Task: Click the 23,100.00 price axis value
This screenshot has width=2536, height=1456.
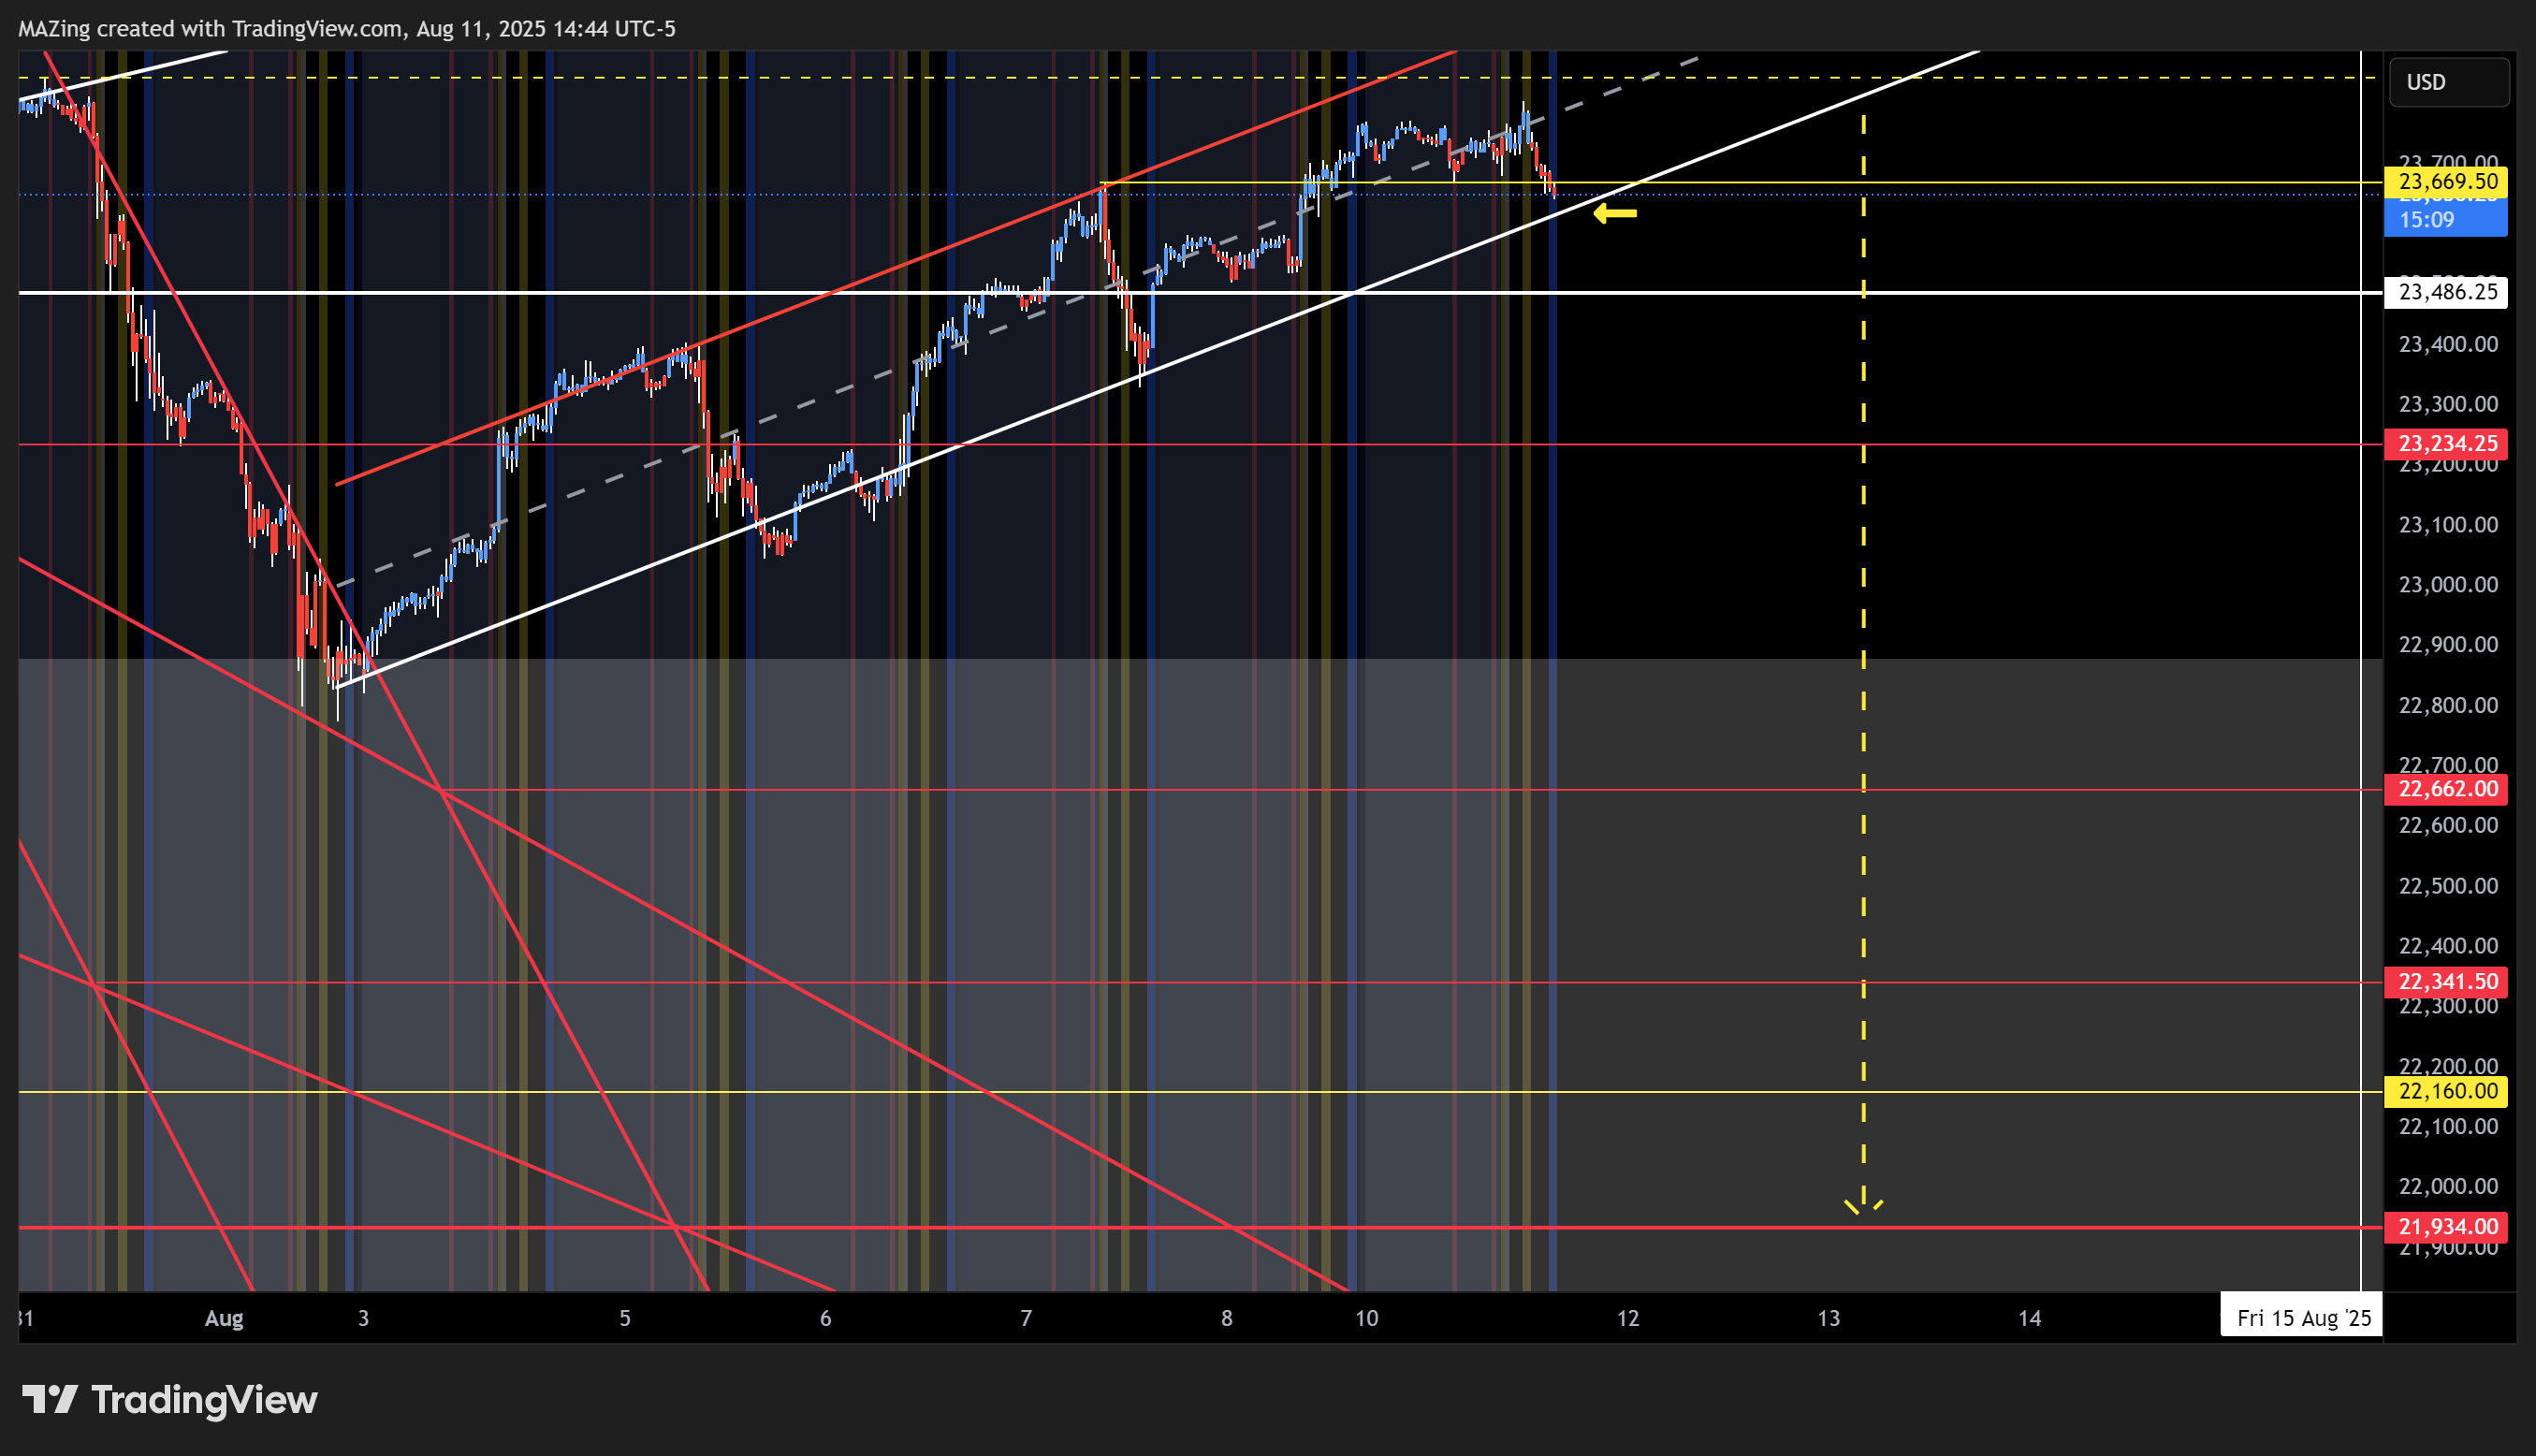Action: [2448, 525]
